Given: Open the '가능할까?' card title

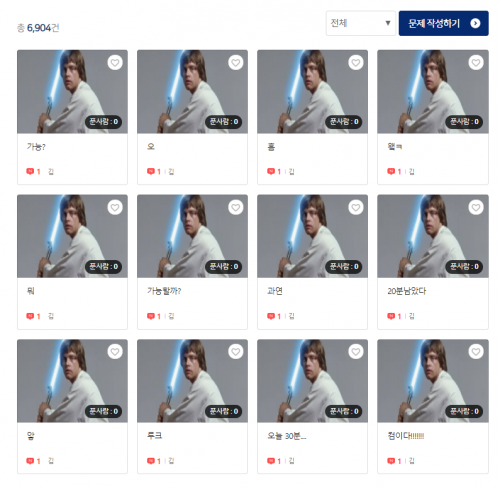Looking at the screenshot, I should (x=164, y=291).
